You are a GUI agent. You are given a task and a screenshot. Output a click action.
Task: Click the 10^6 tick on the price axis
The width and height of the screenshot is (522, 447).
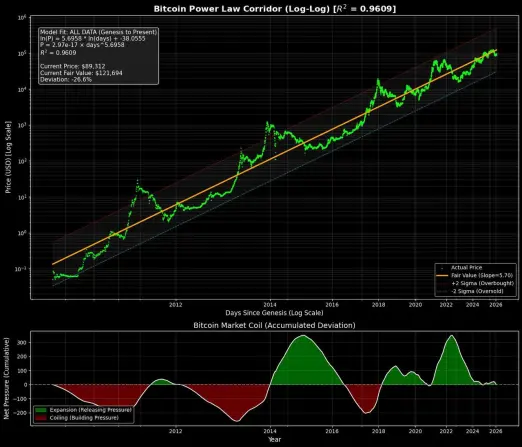coord(22,17)
